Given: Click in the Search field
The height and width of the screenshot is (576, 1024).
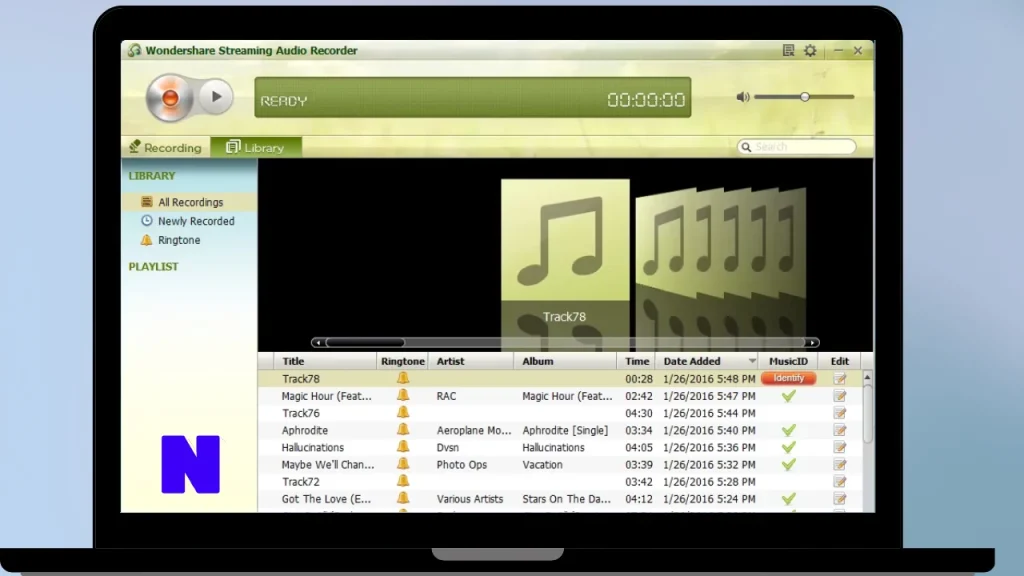Looking at the screenshot, I should click(x=797, y=146).
